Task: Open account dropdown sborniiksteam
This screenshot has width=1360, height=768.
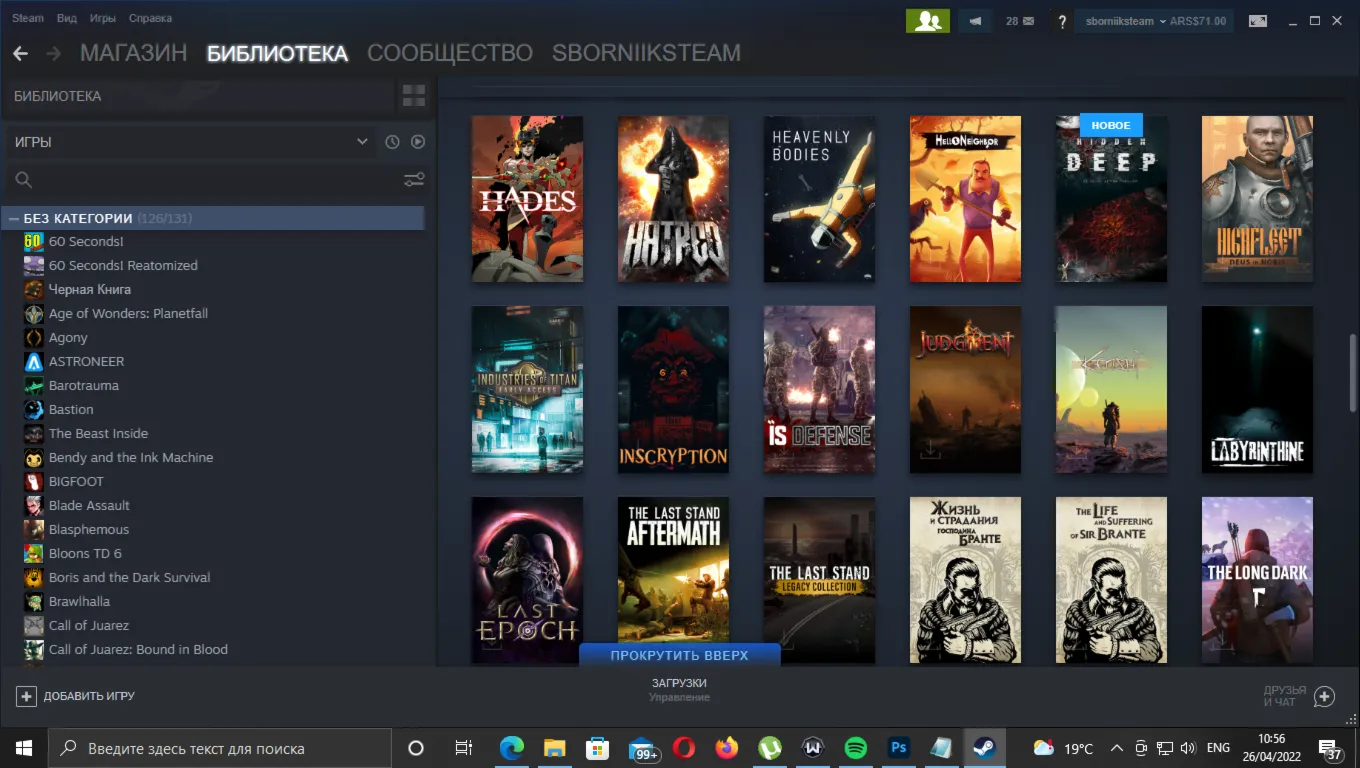Action: (x=1154, y=21)
